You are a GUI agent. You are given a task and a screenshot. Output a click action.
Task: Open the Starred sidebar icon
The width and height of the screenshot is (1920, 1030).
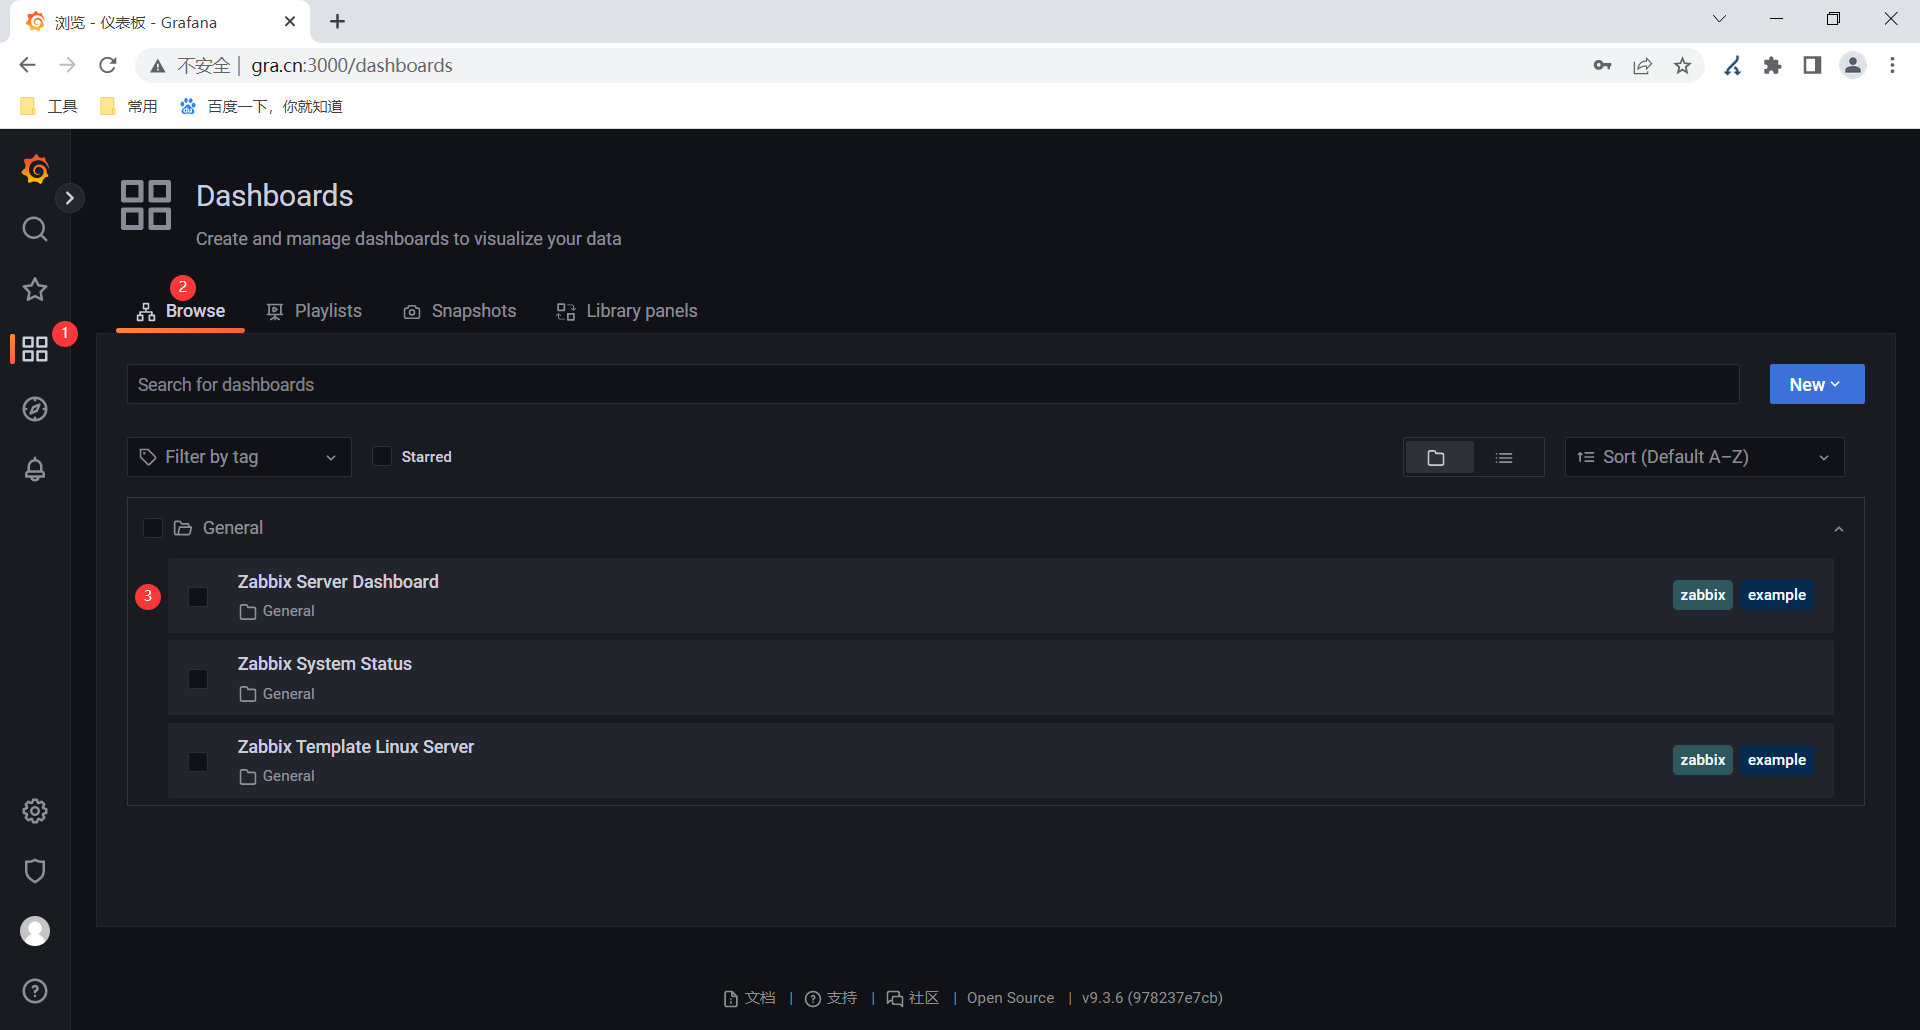click(x=35, y=289)
